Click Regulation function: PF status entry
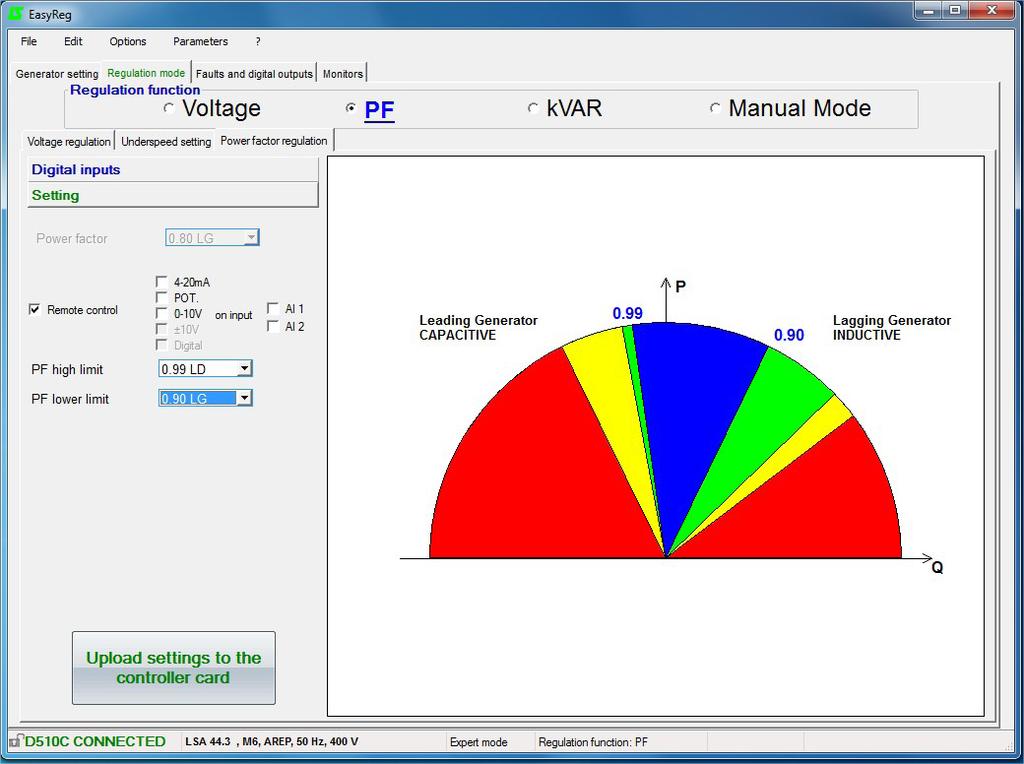 [593, 742]
